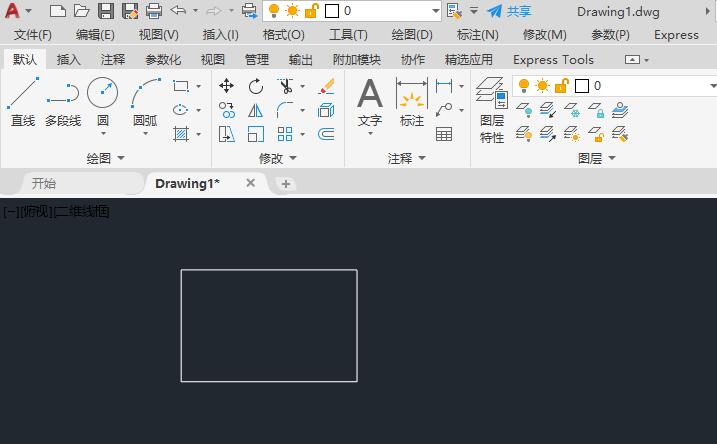
Task: Click the New file icon in quick access toolbar
Action: [x=58, y=11]
